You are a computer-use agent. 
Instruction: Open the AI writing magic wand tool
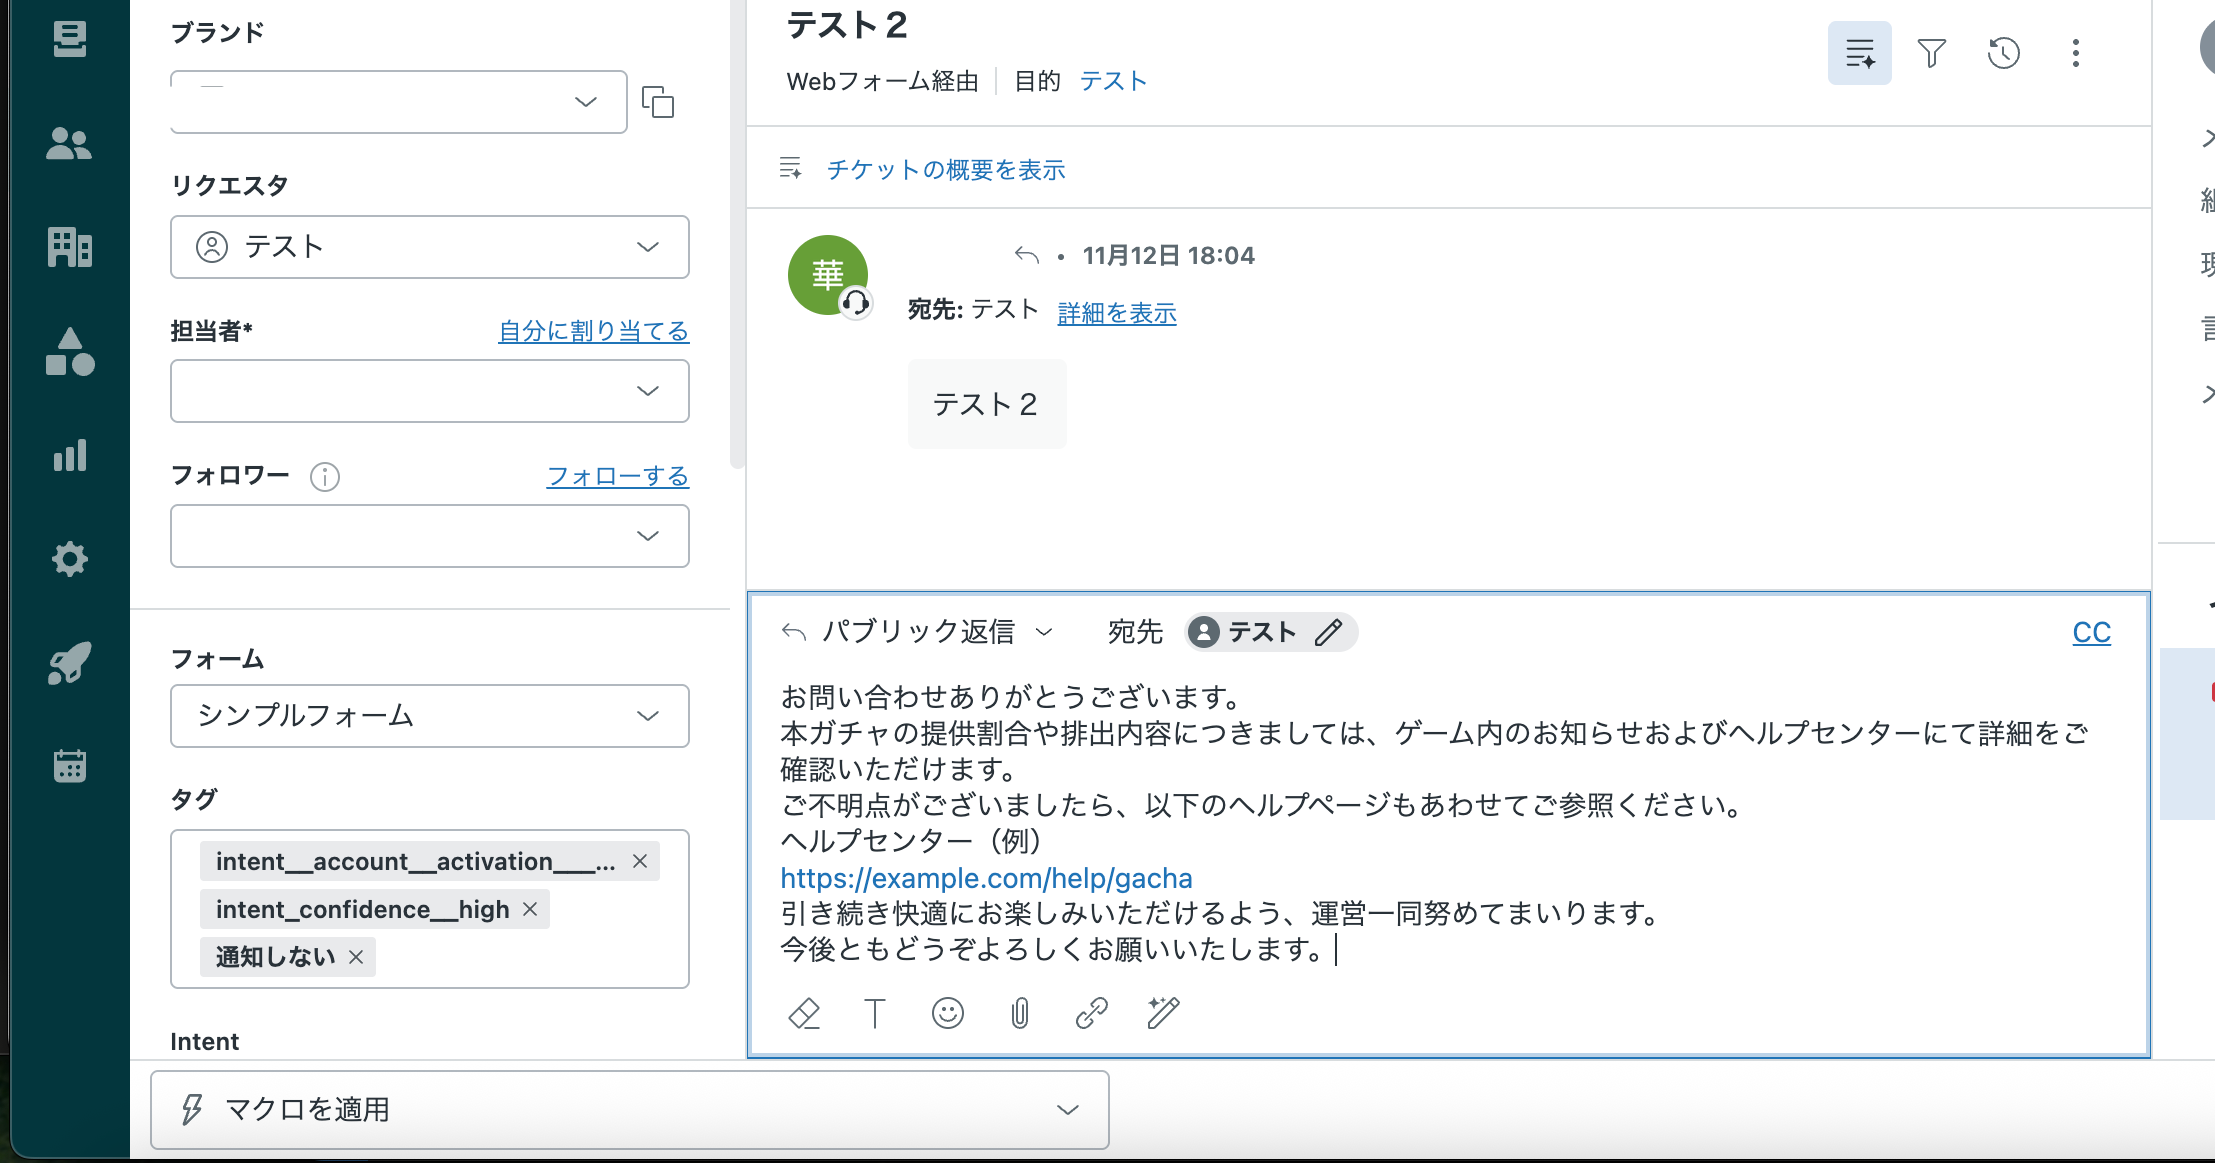(1163, 1013)
